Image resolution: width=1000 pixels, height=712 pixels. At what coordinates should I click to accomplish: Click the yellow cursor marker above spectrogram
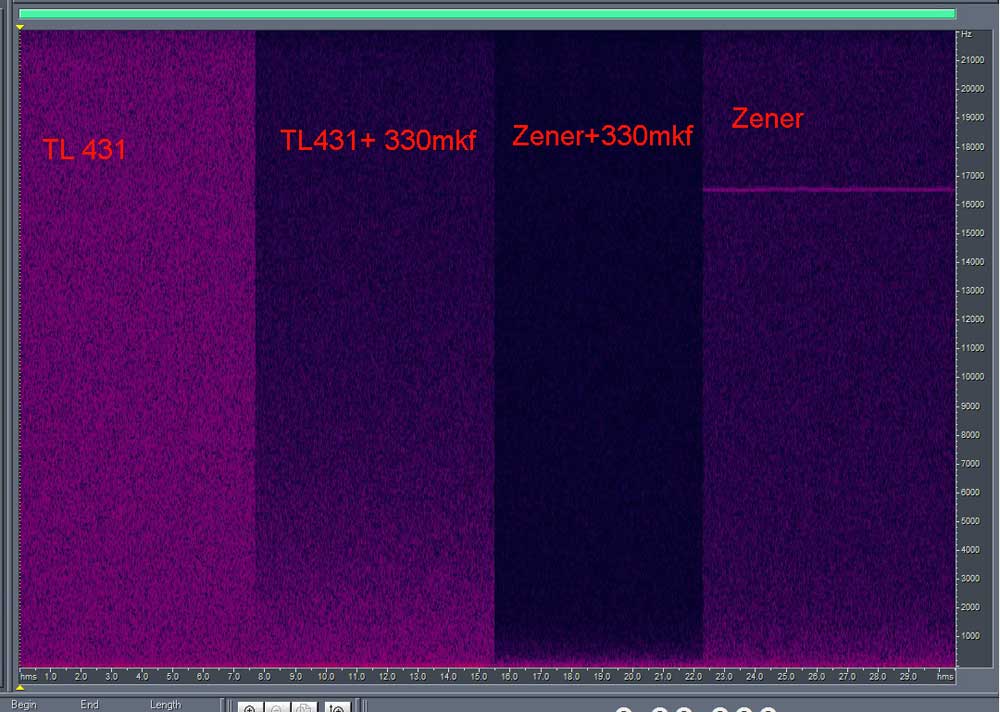(20, 27)
